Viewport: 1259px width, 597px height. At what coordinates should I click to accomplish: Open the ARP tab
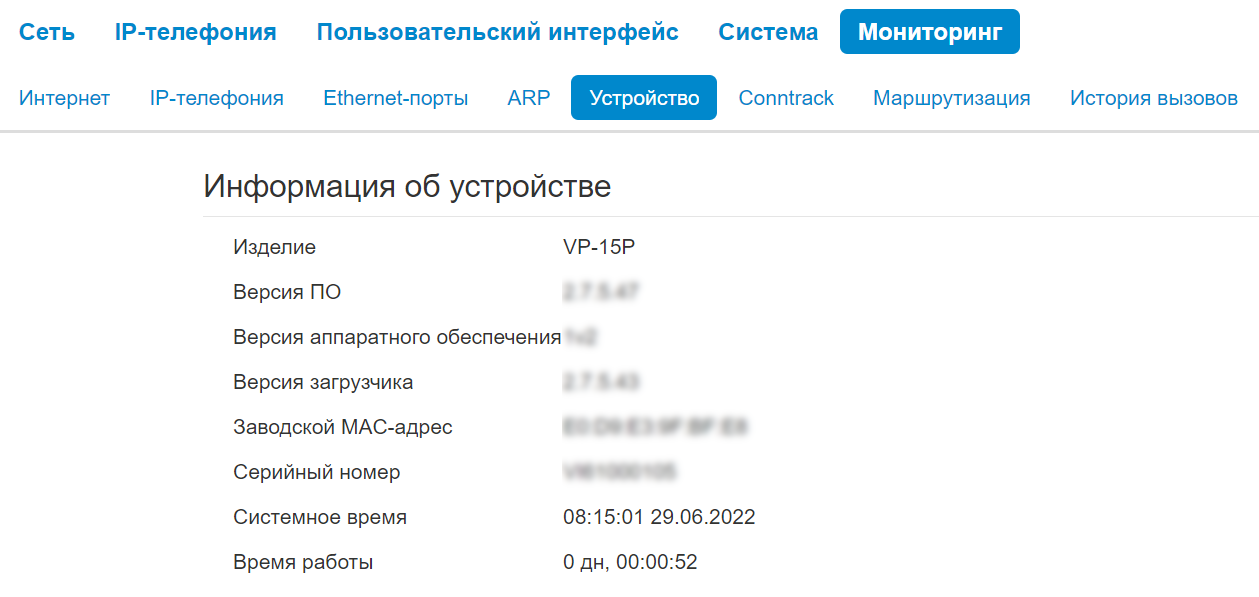(528, 98)
